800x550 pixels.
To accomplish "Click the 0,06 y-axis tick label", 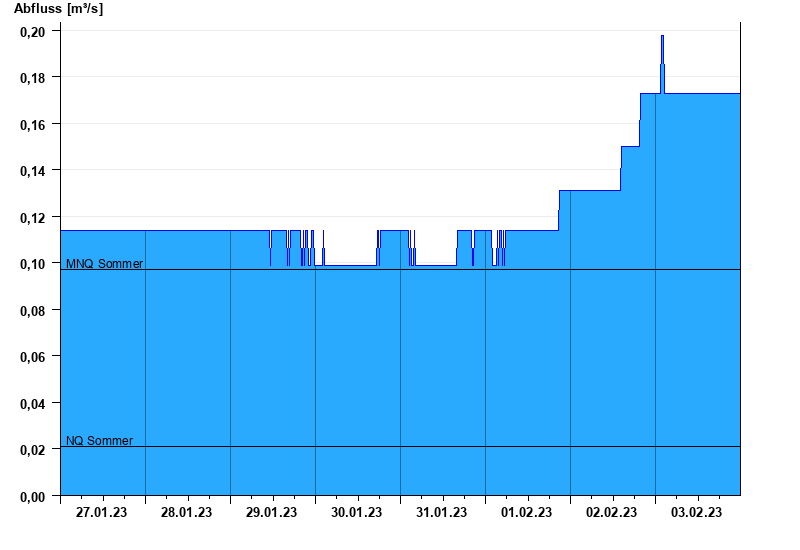I will click(x=33, y=357).
